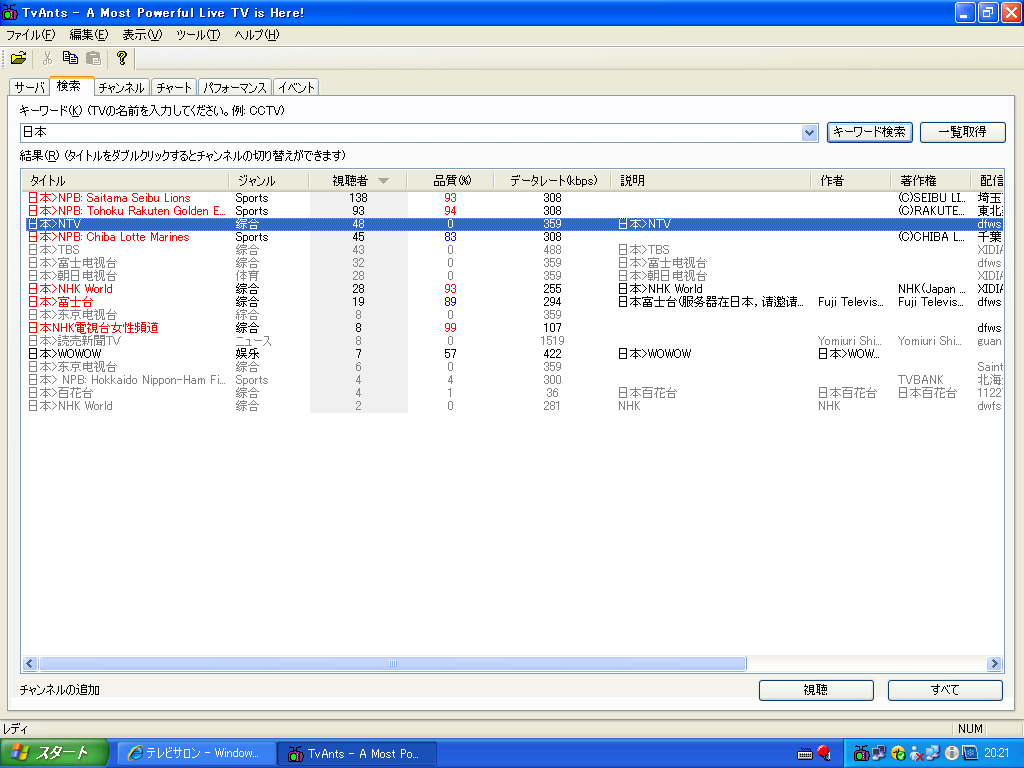Select the 日本>NPB: Saitama Seibu Lions row
1024x768 pixels.
[513, 198]
